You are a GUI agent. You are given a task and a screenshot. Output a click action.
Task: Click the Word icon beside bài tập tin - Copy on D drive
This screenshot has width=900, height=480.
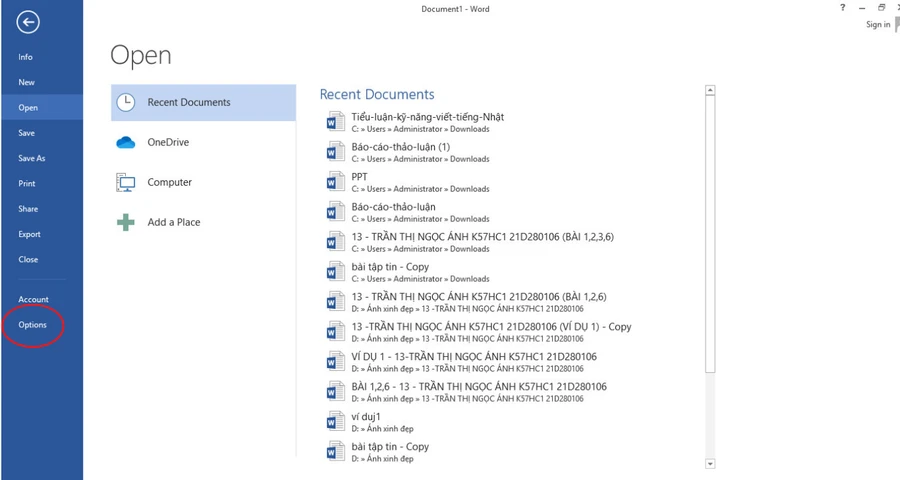tap(335, 451)
